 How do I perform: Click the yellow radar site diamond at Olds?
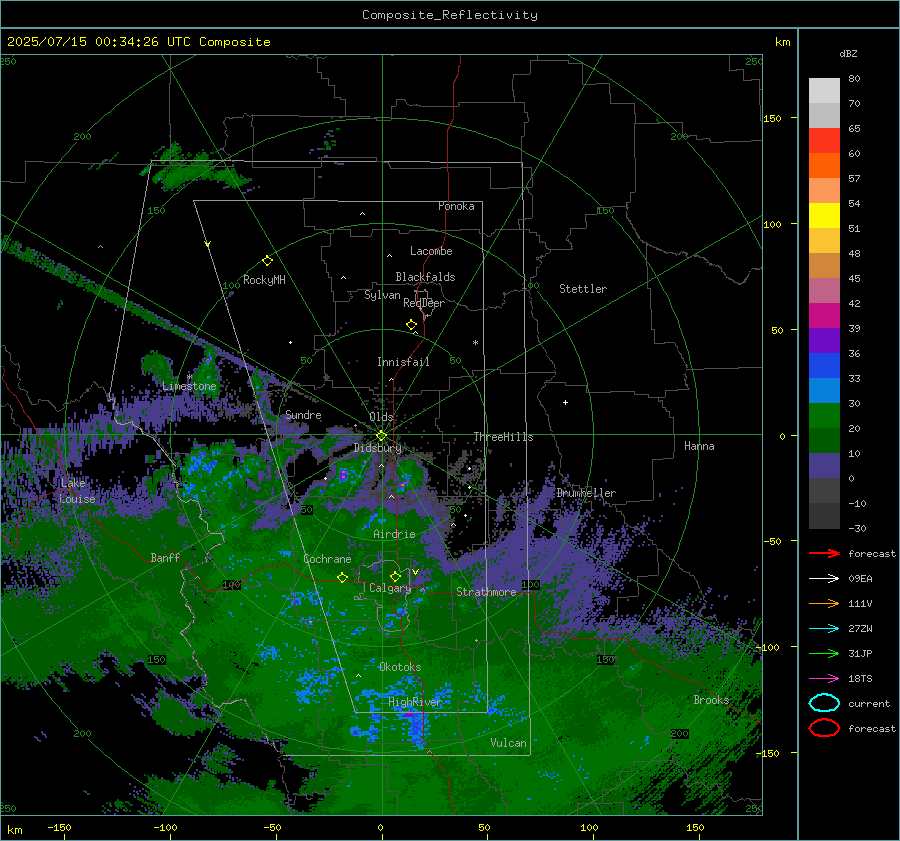[x=381, y=436]
